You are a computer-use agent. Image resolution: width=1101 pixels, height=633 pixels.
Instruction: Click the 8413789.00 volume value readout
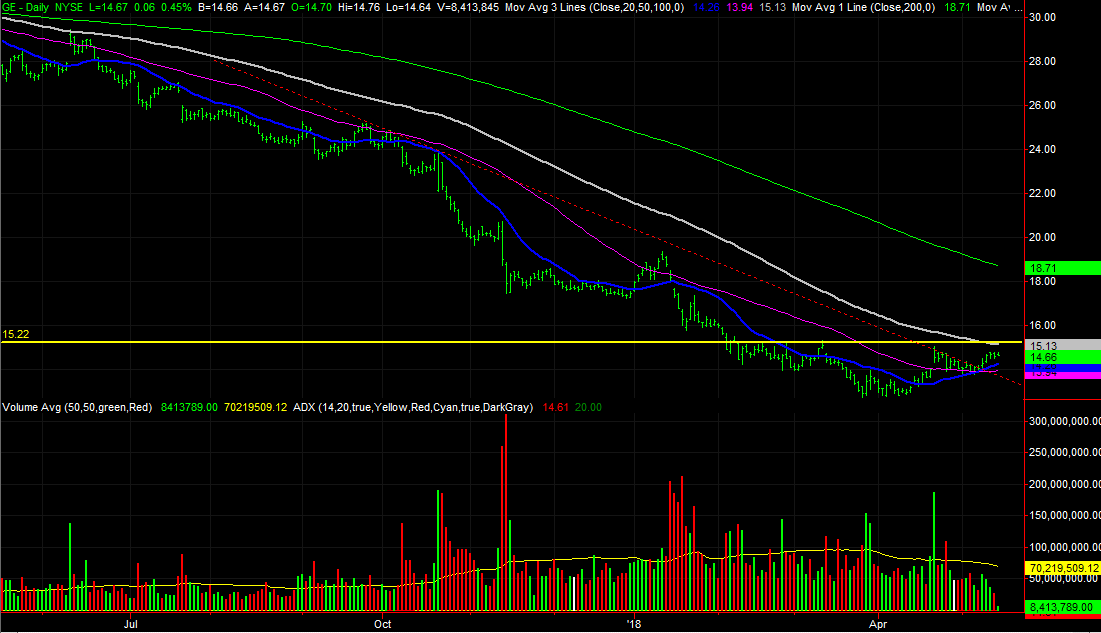[189, 407]
